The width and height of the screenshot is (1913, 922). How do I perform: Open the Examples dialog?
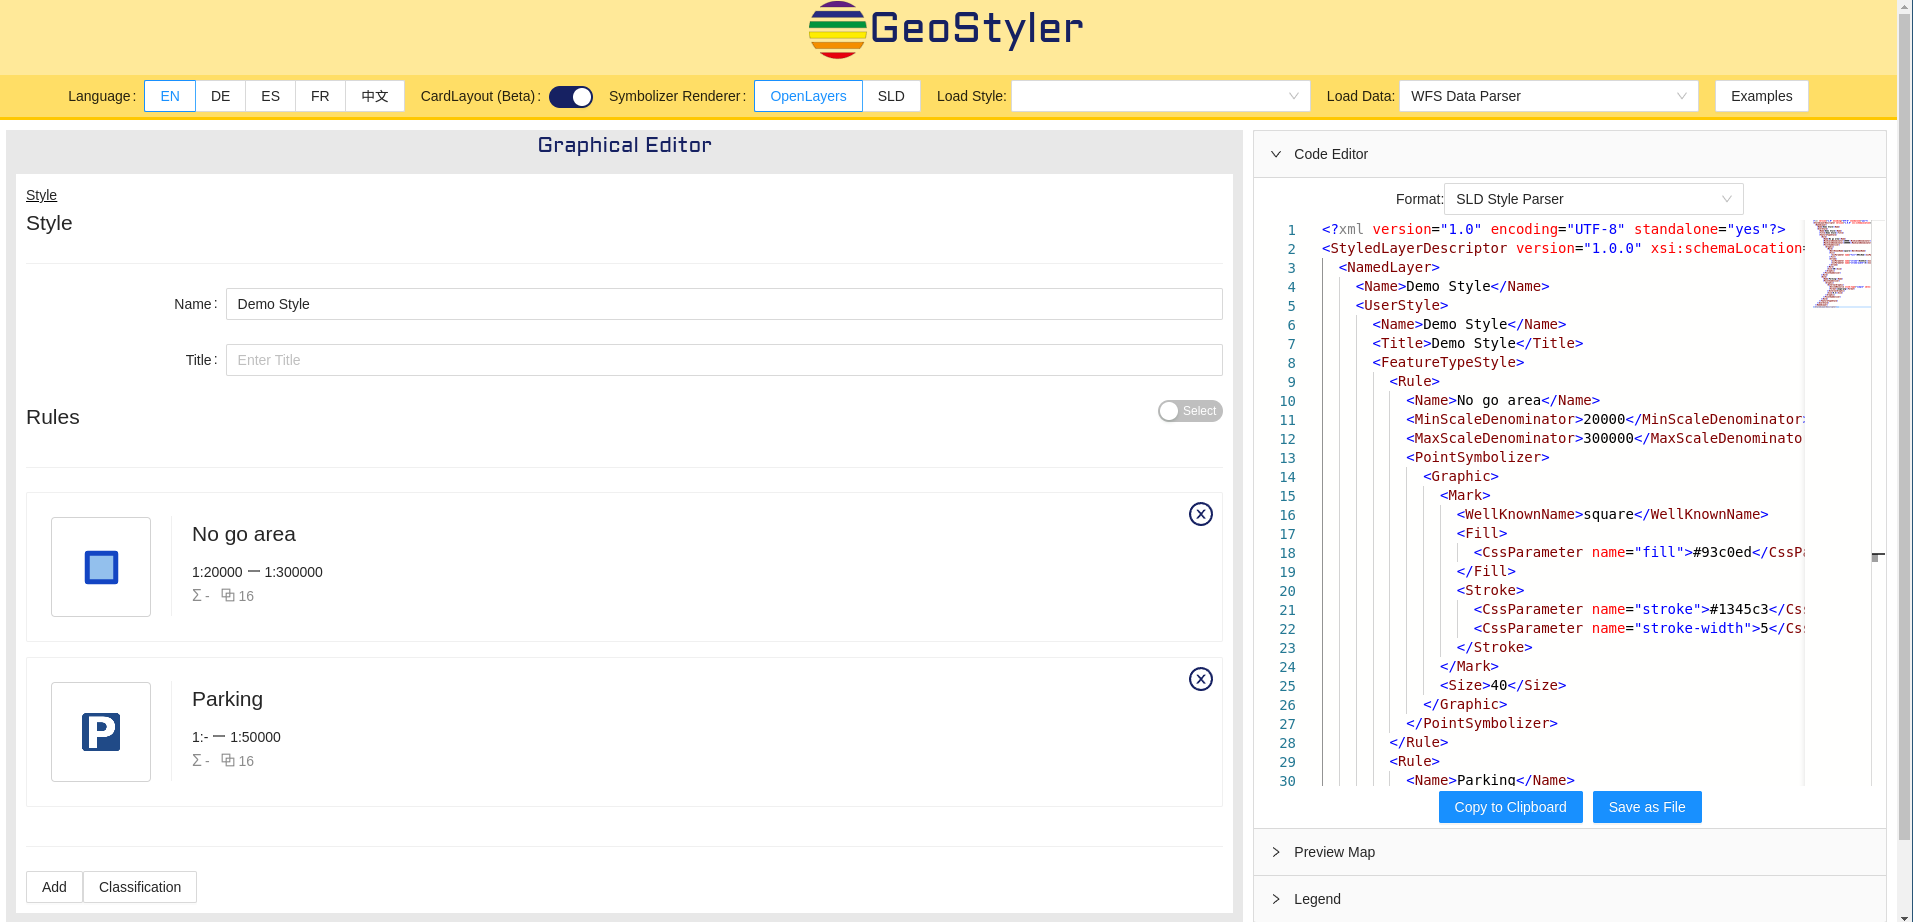[1760, 96]
